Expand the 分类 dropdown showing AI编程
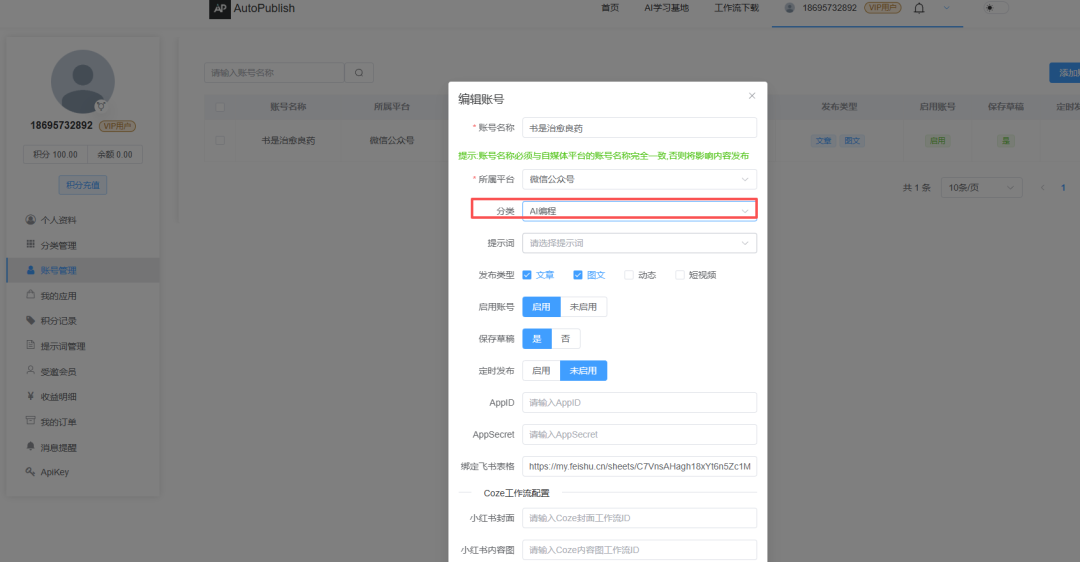 tap(639, 211)
